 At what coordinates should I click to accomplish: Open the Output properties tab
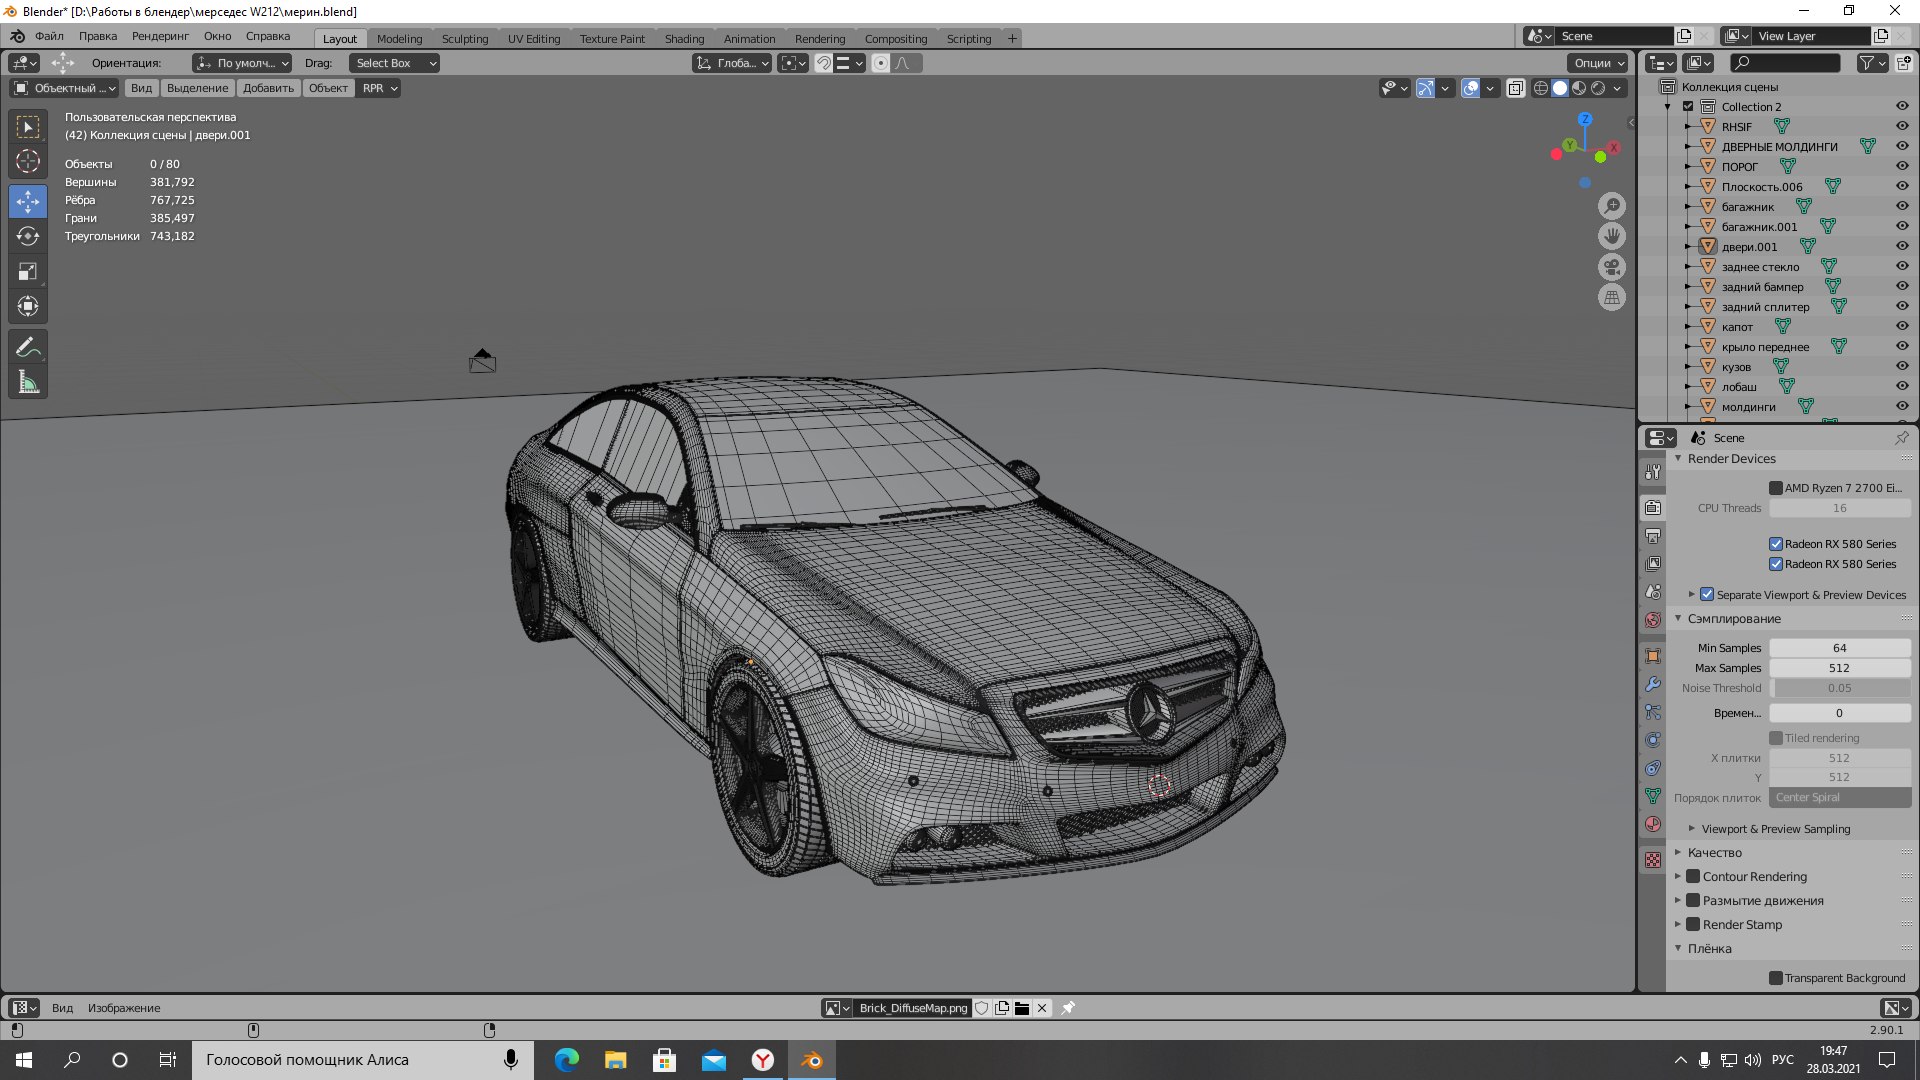point(1653,536)
